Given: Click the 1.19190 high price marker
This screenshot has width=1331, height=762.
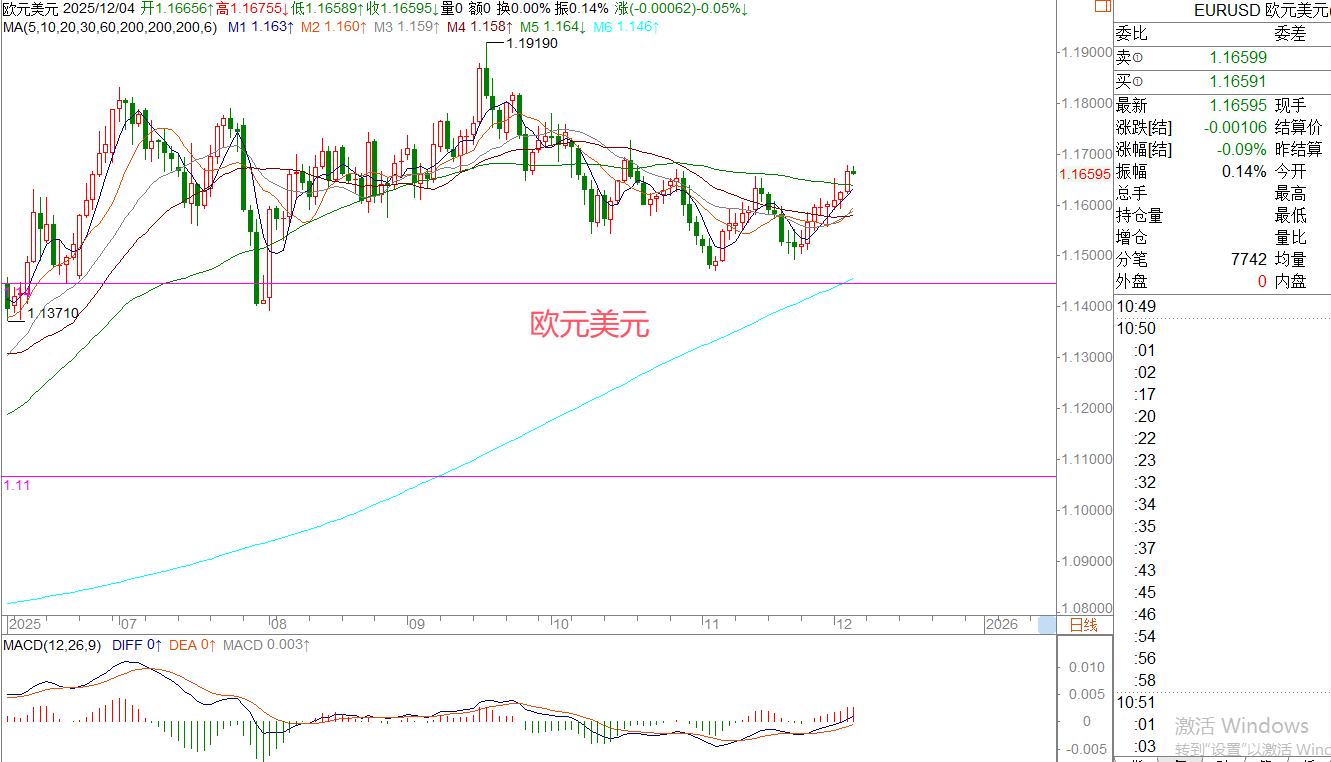Looking at the screenshot, I should (531, 43).
